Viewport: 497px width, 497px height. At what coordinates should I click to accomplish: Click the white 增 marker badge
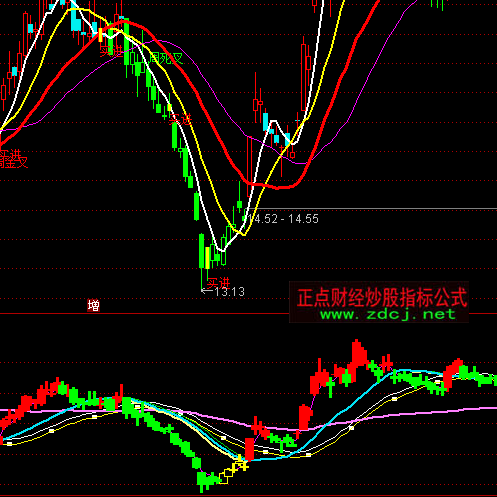tap(93, 305)
